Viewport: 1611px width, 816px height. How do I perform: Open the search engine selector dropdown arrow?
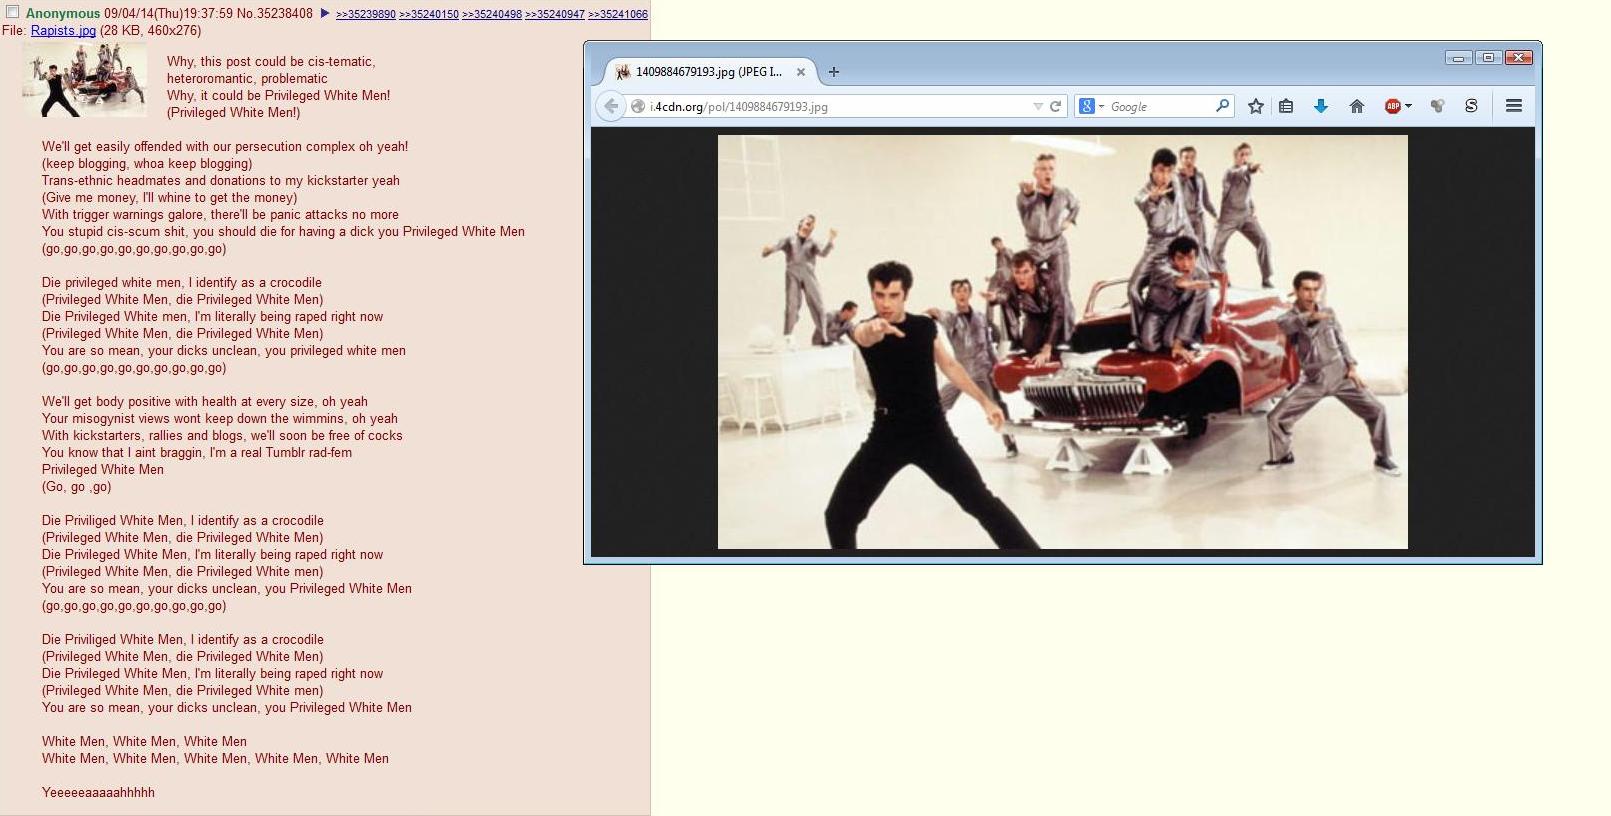point(1101,106)
